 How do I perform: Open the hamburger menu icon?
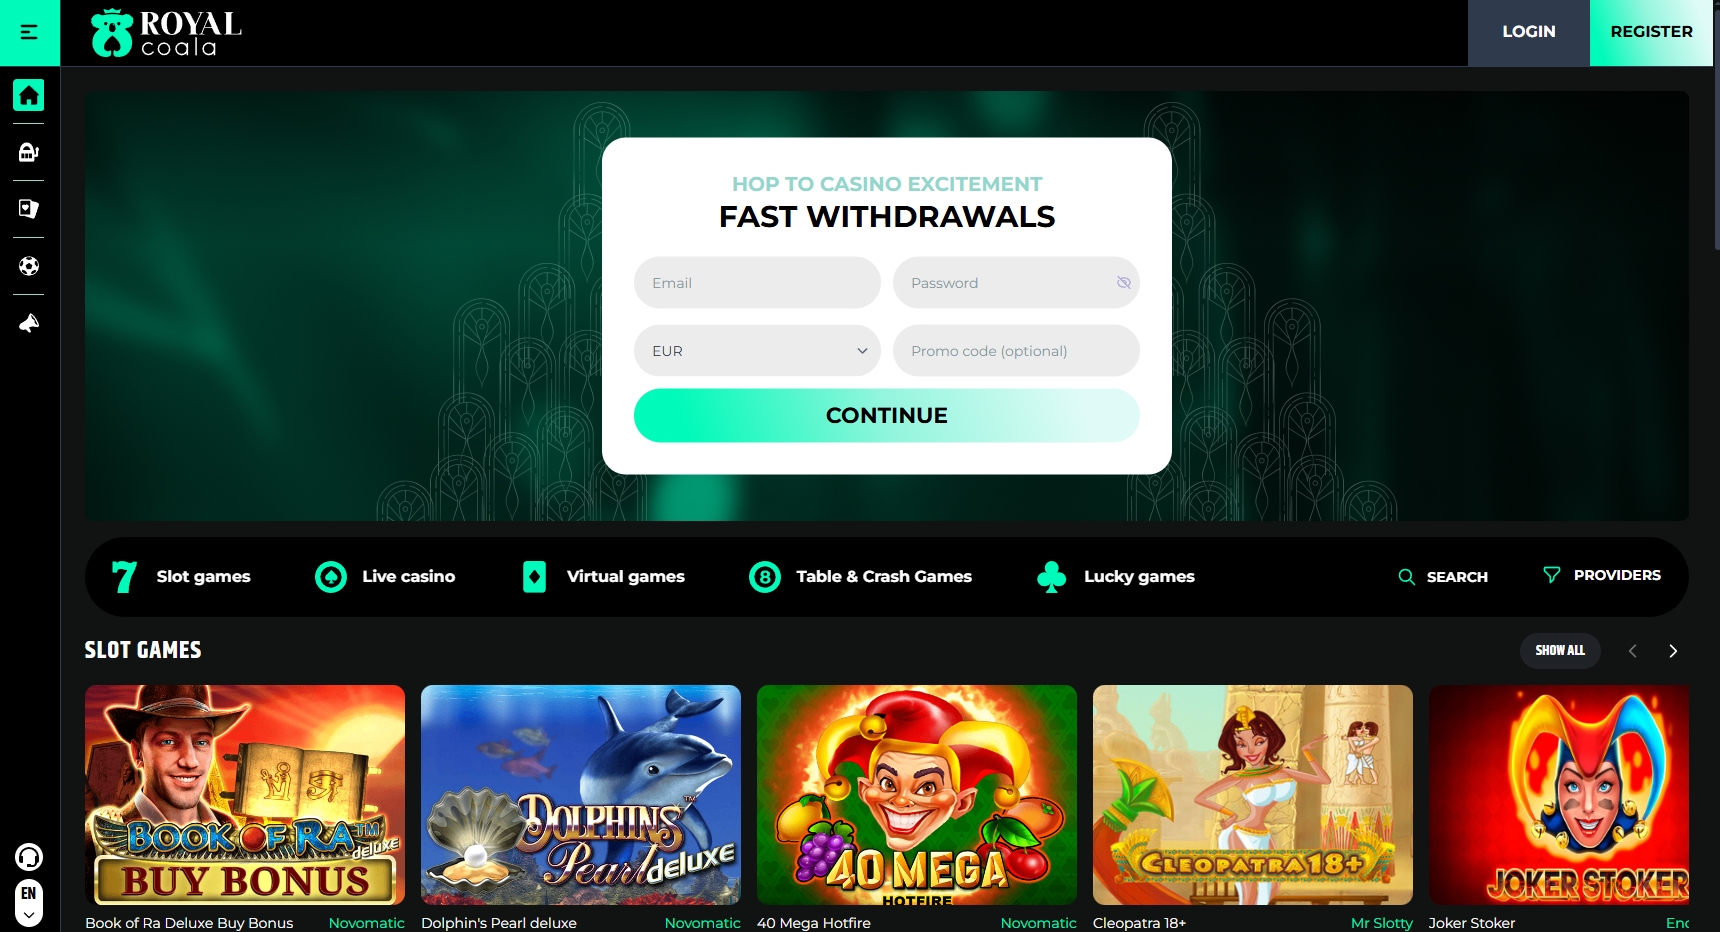(x=29, y=32)
